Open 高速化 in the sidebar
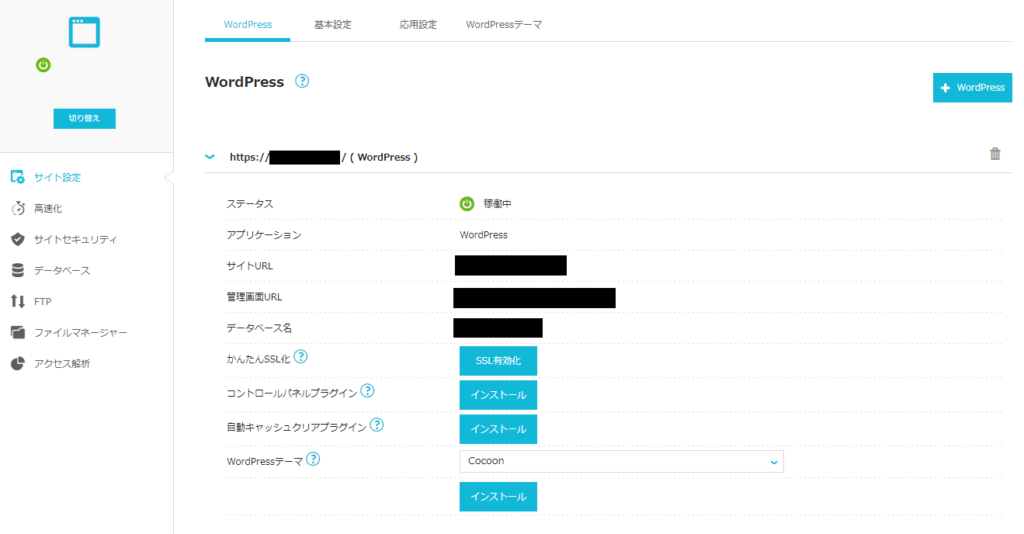 pos(48,208)
